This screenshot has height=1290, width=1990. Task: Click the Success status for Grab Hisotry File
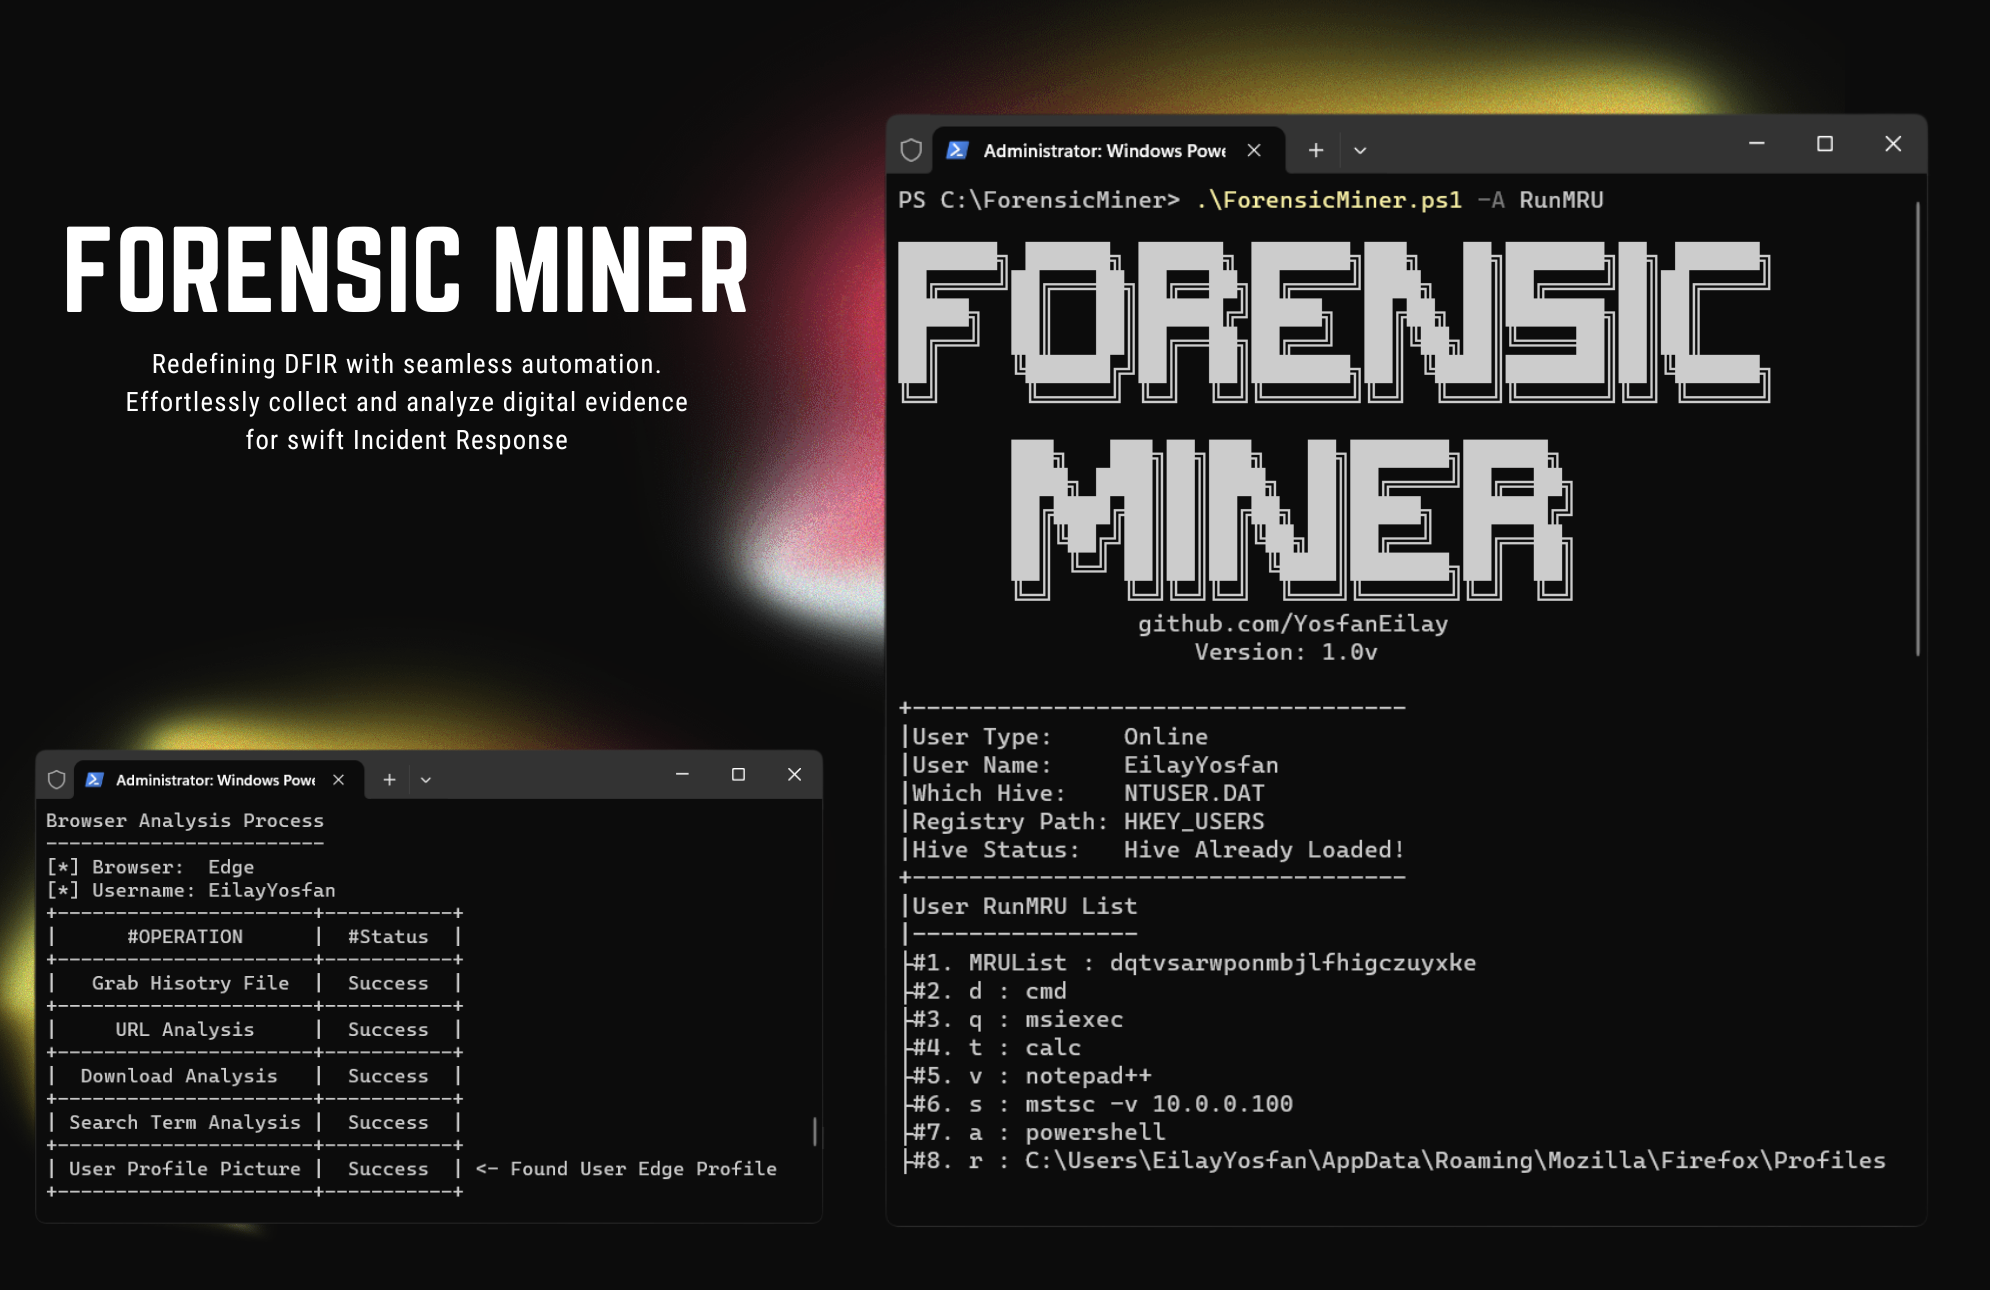388,983
